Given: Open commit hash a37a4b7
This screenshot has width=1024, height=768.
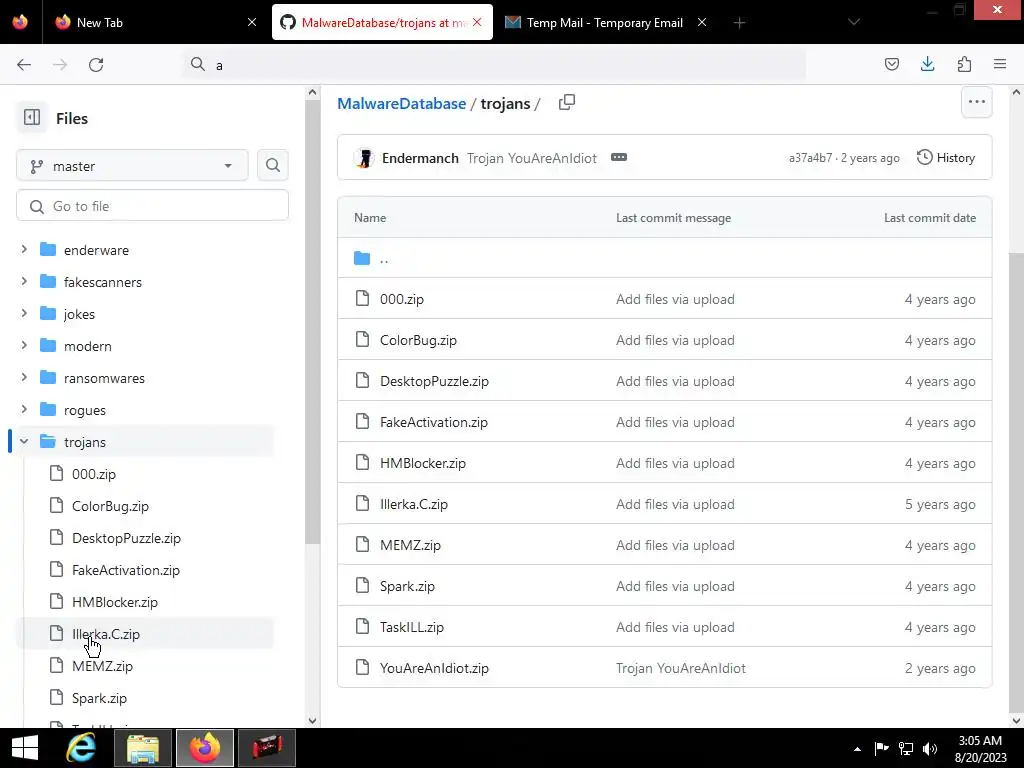Looking at the screenshot, I should tap(810, 158).
